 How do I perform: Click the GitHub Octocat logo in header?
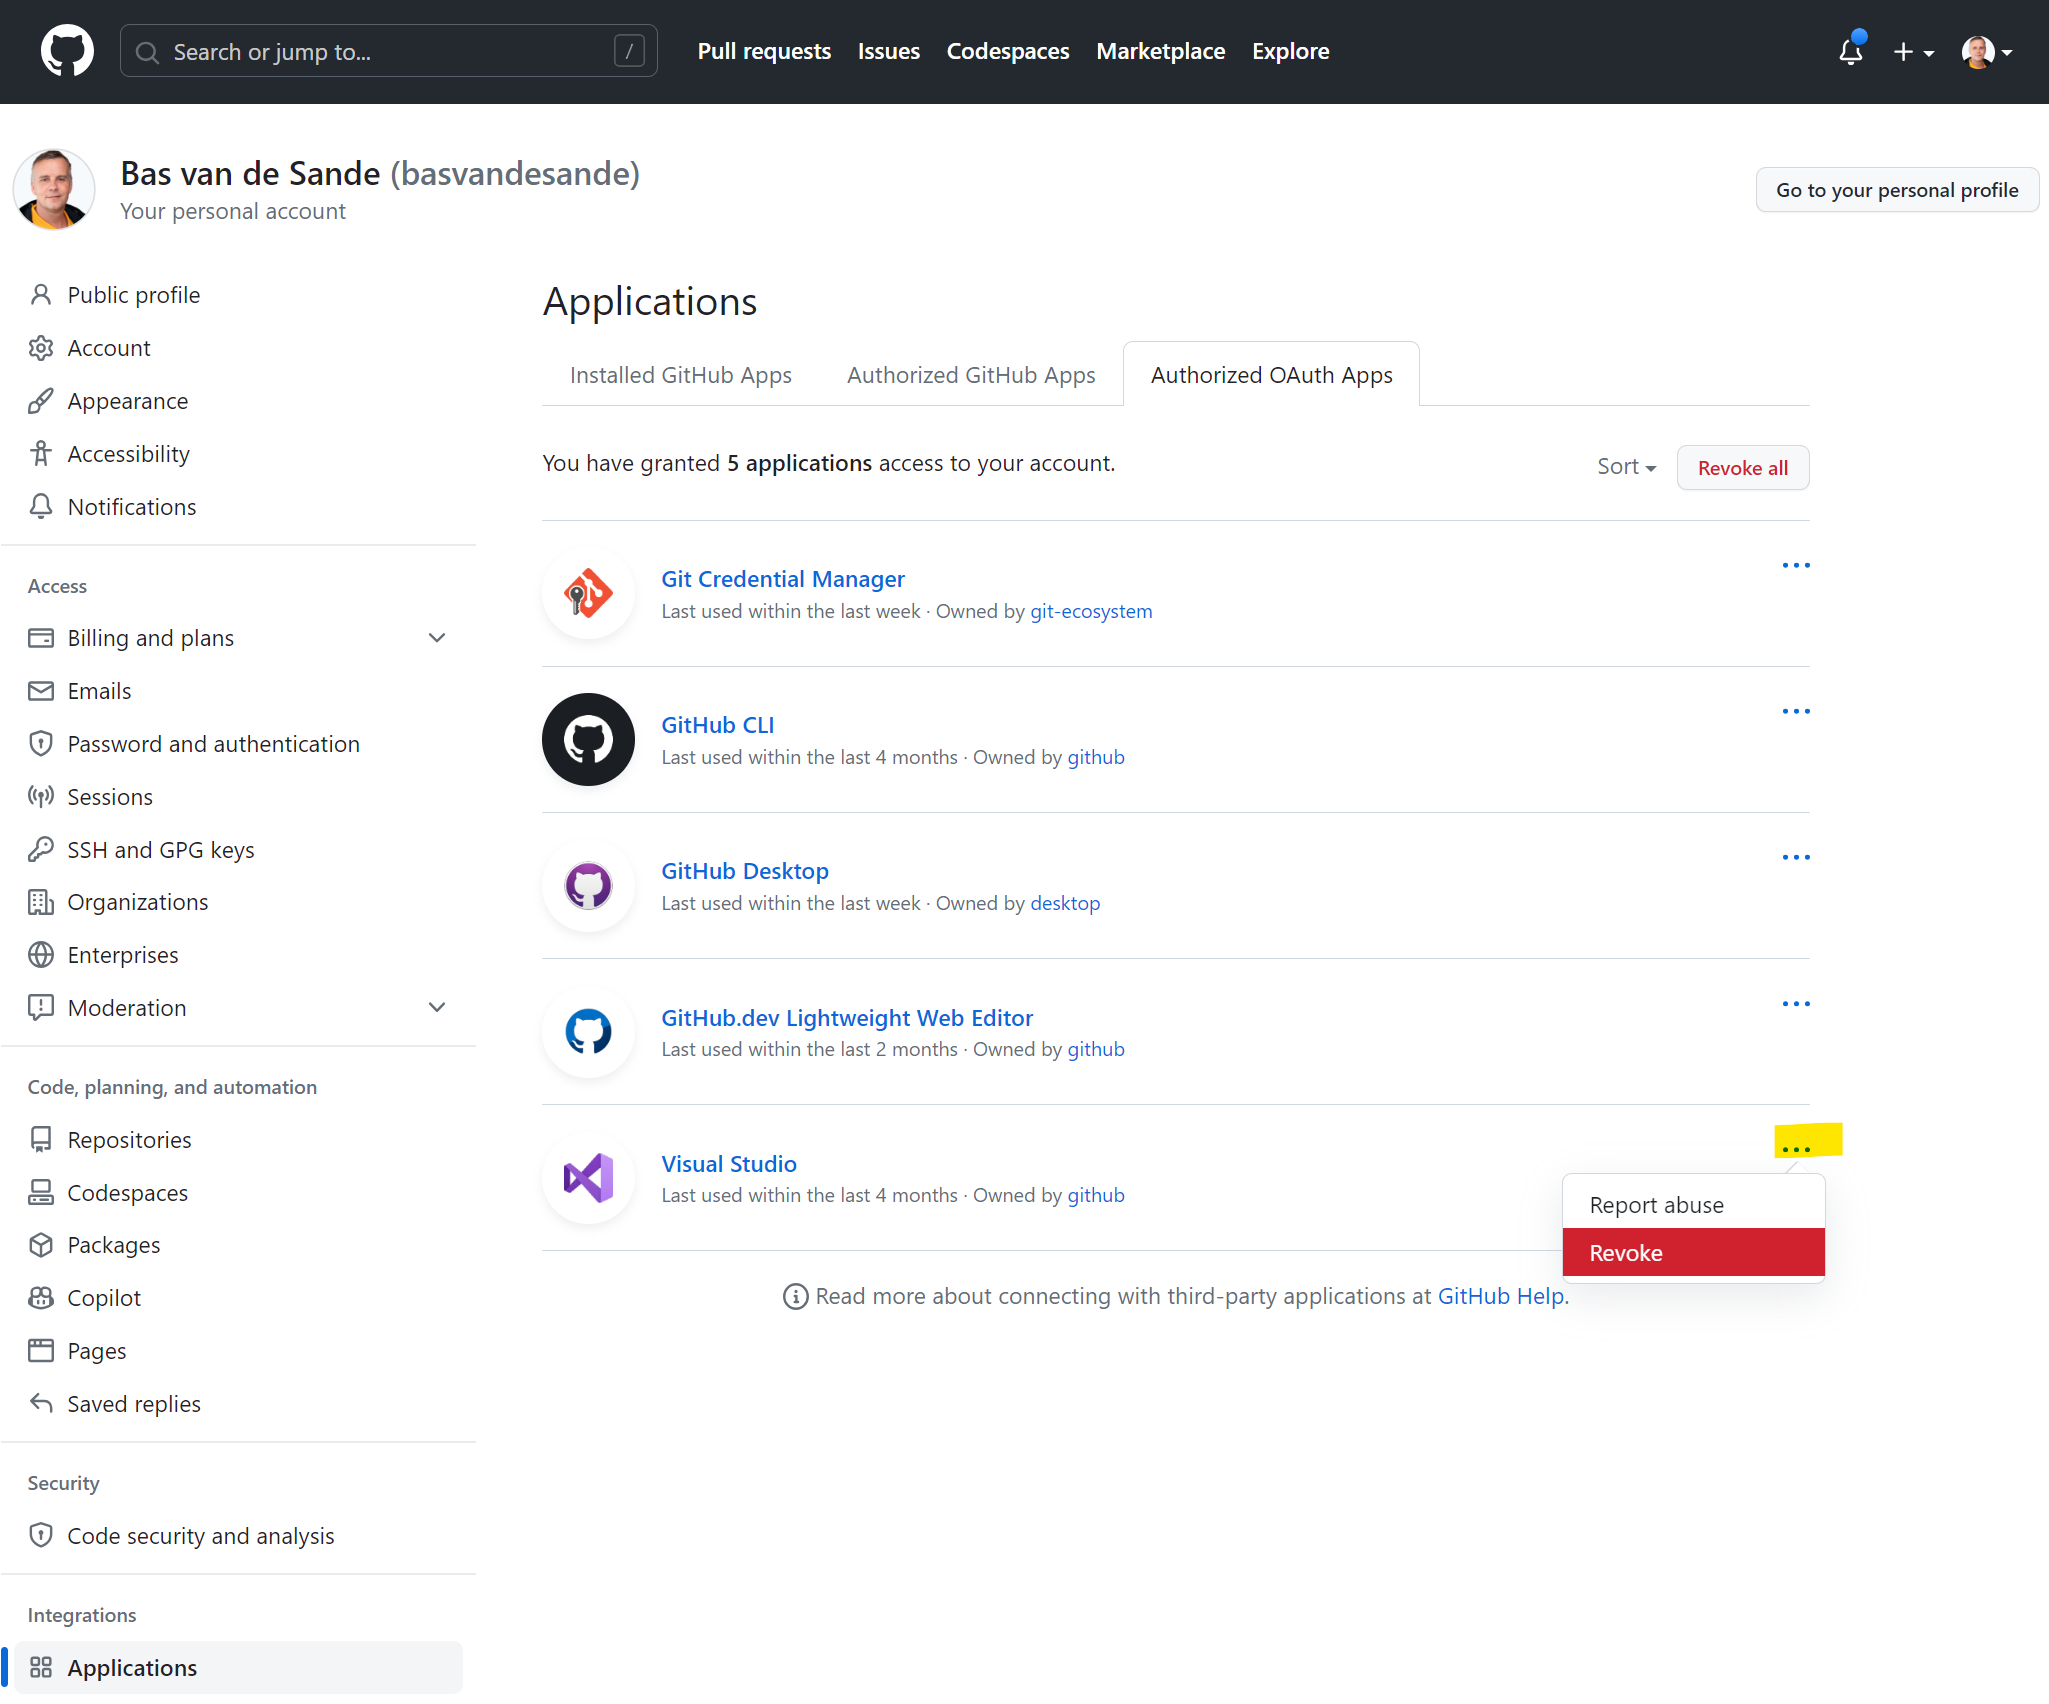pos(67,51)
